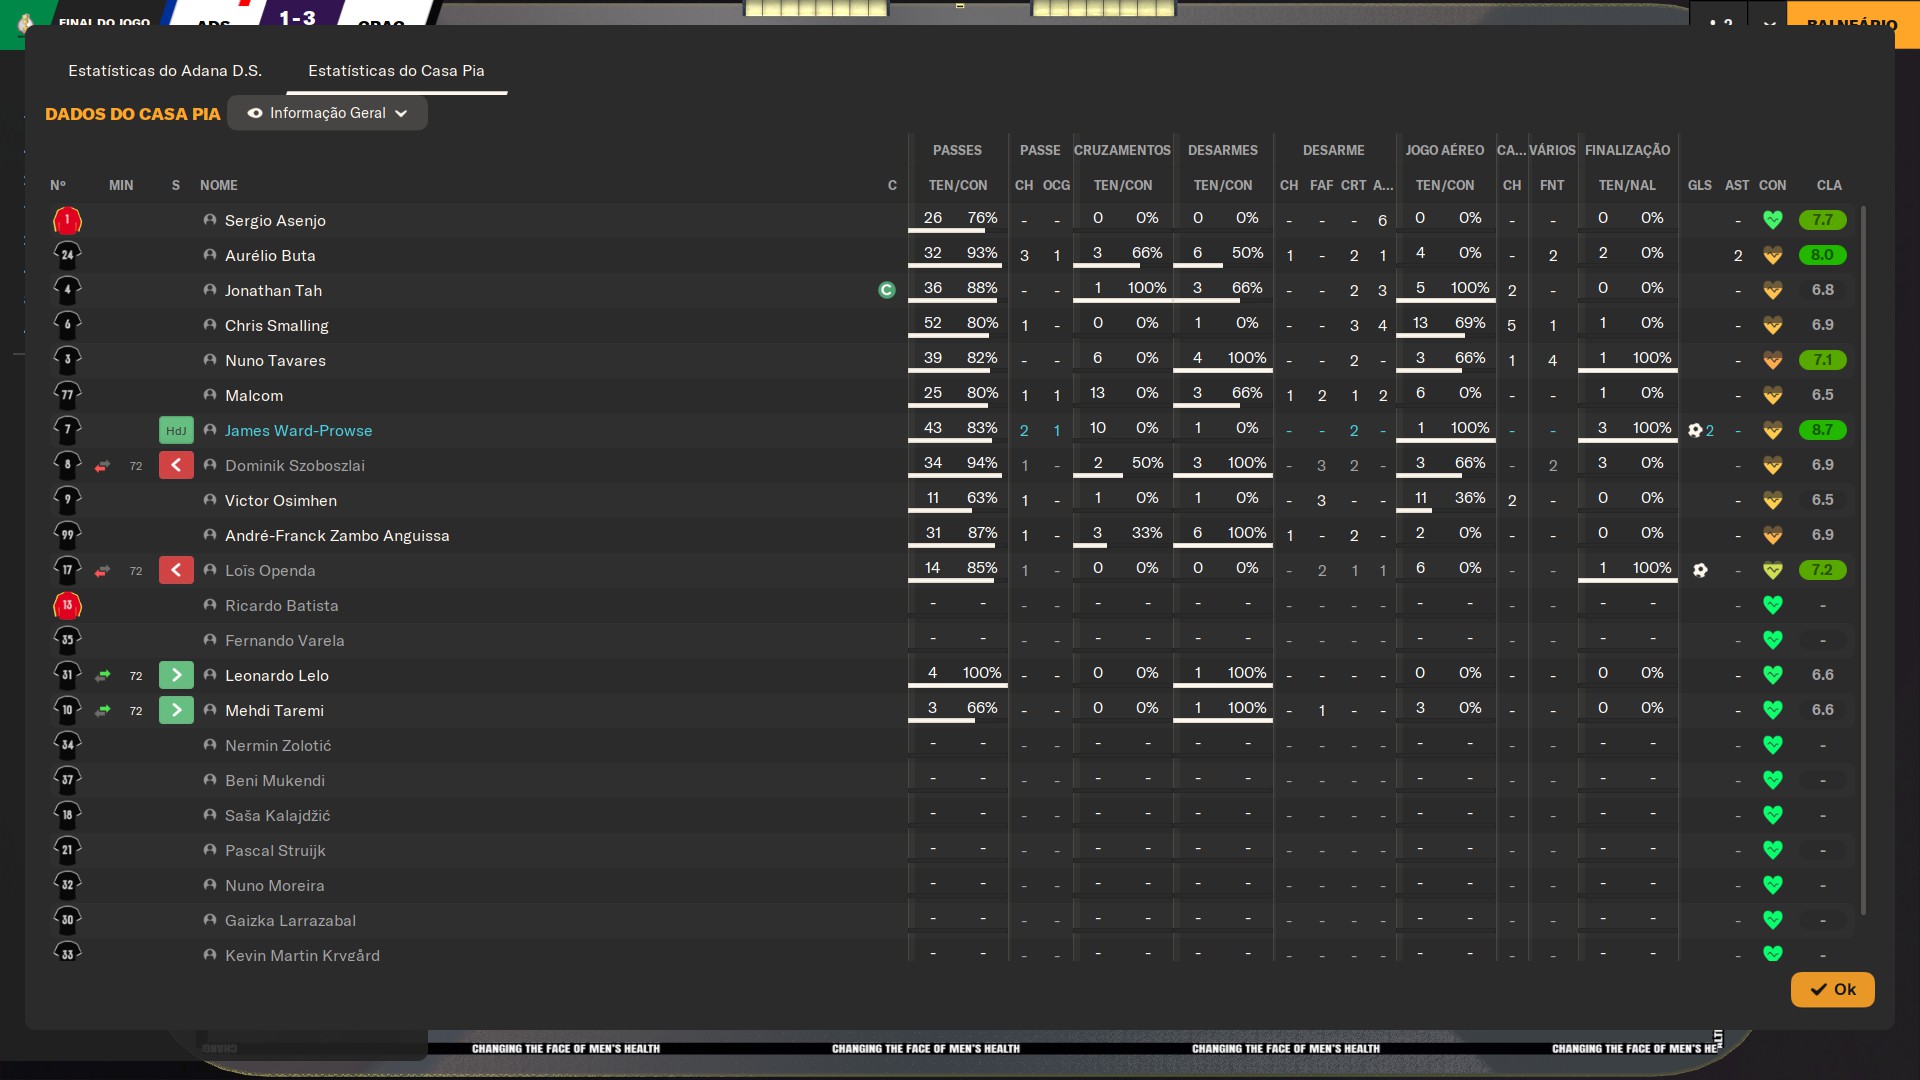
Task: Open Saša Kalajdžić's player profile link
Action: pos(277,815)
